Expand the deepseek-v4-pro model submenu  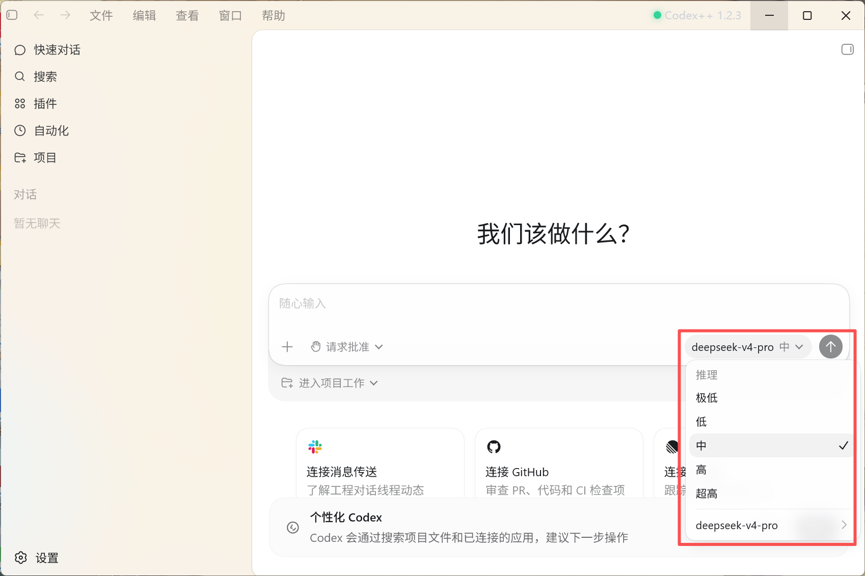(x=770, y=525)
